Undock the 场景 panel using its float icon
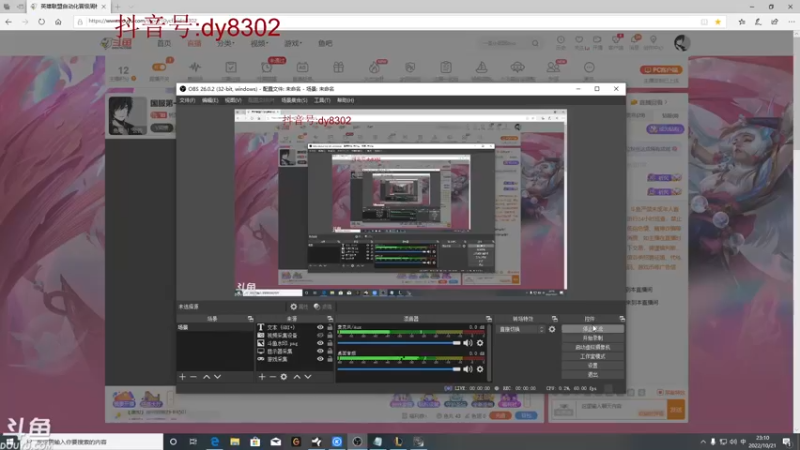This screenshot has width=800, height=450. (251, 319)
